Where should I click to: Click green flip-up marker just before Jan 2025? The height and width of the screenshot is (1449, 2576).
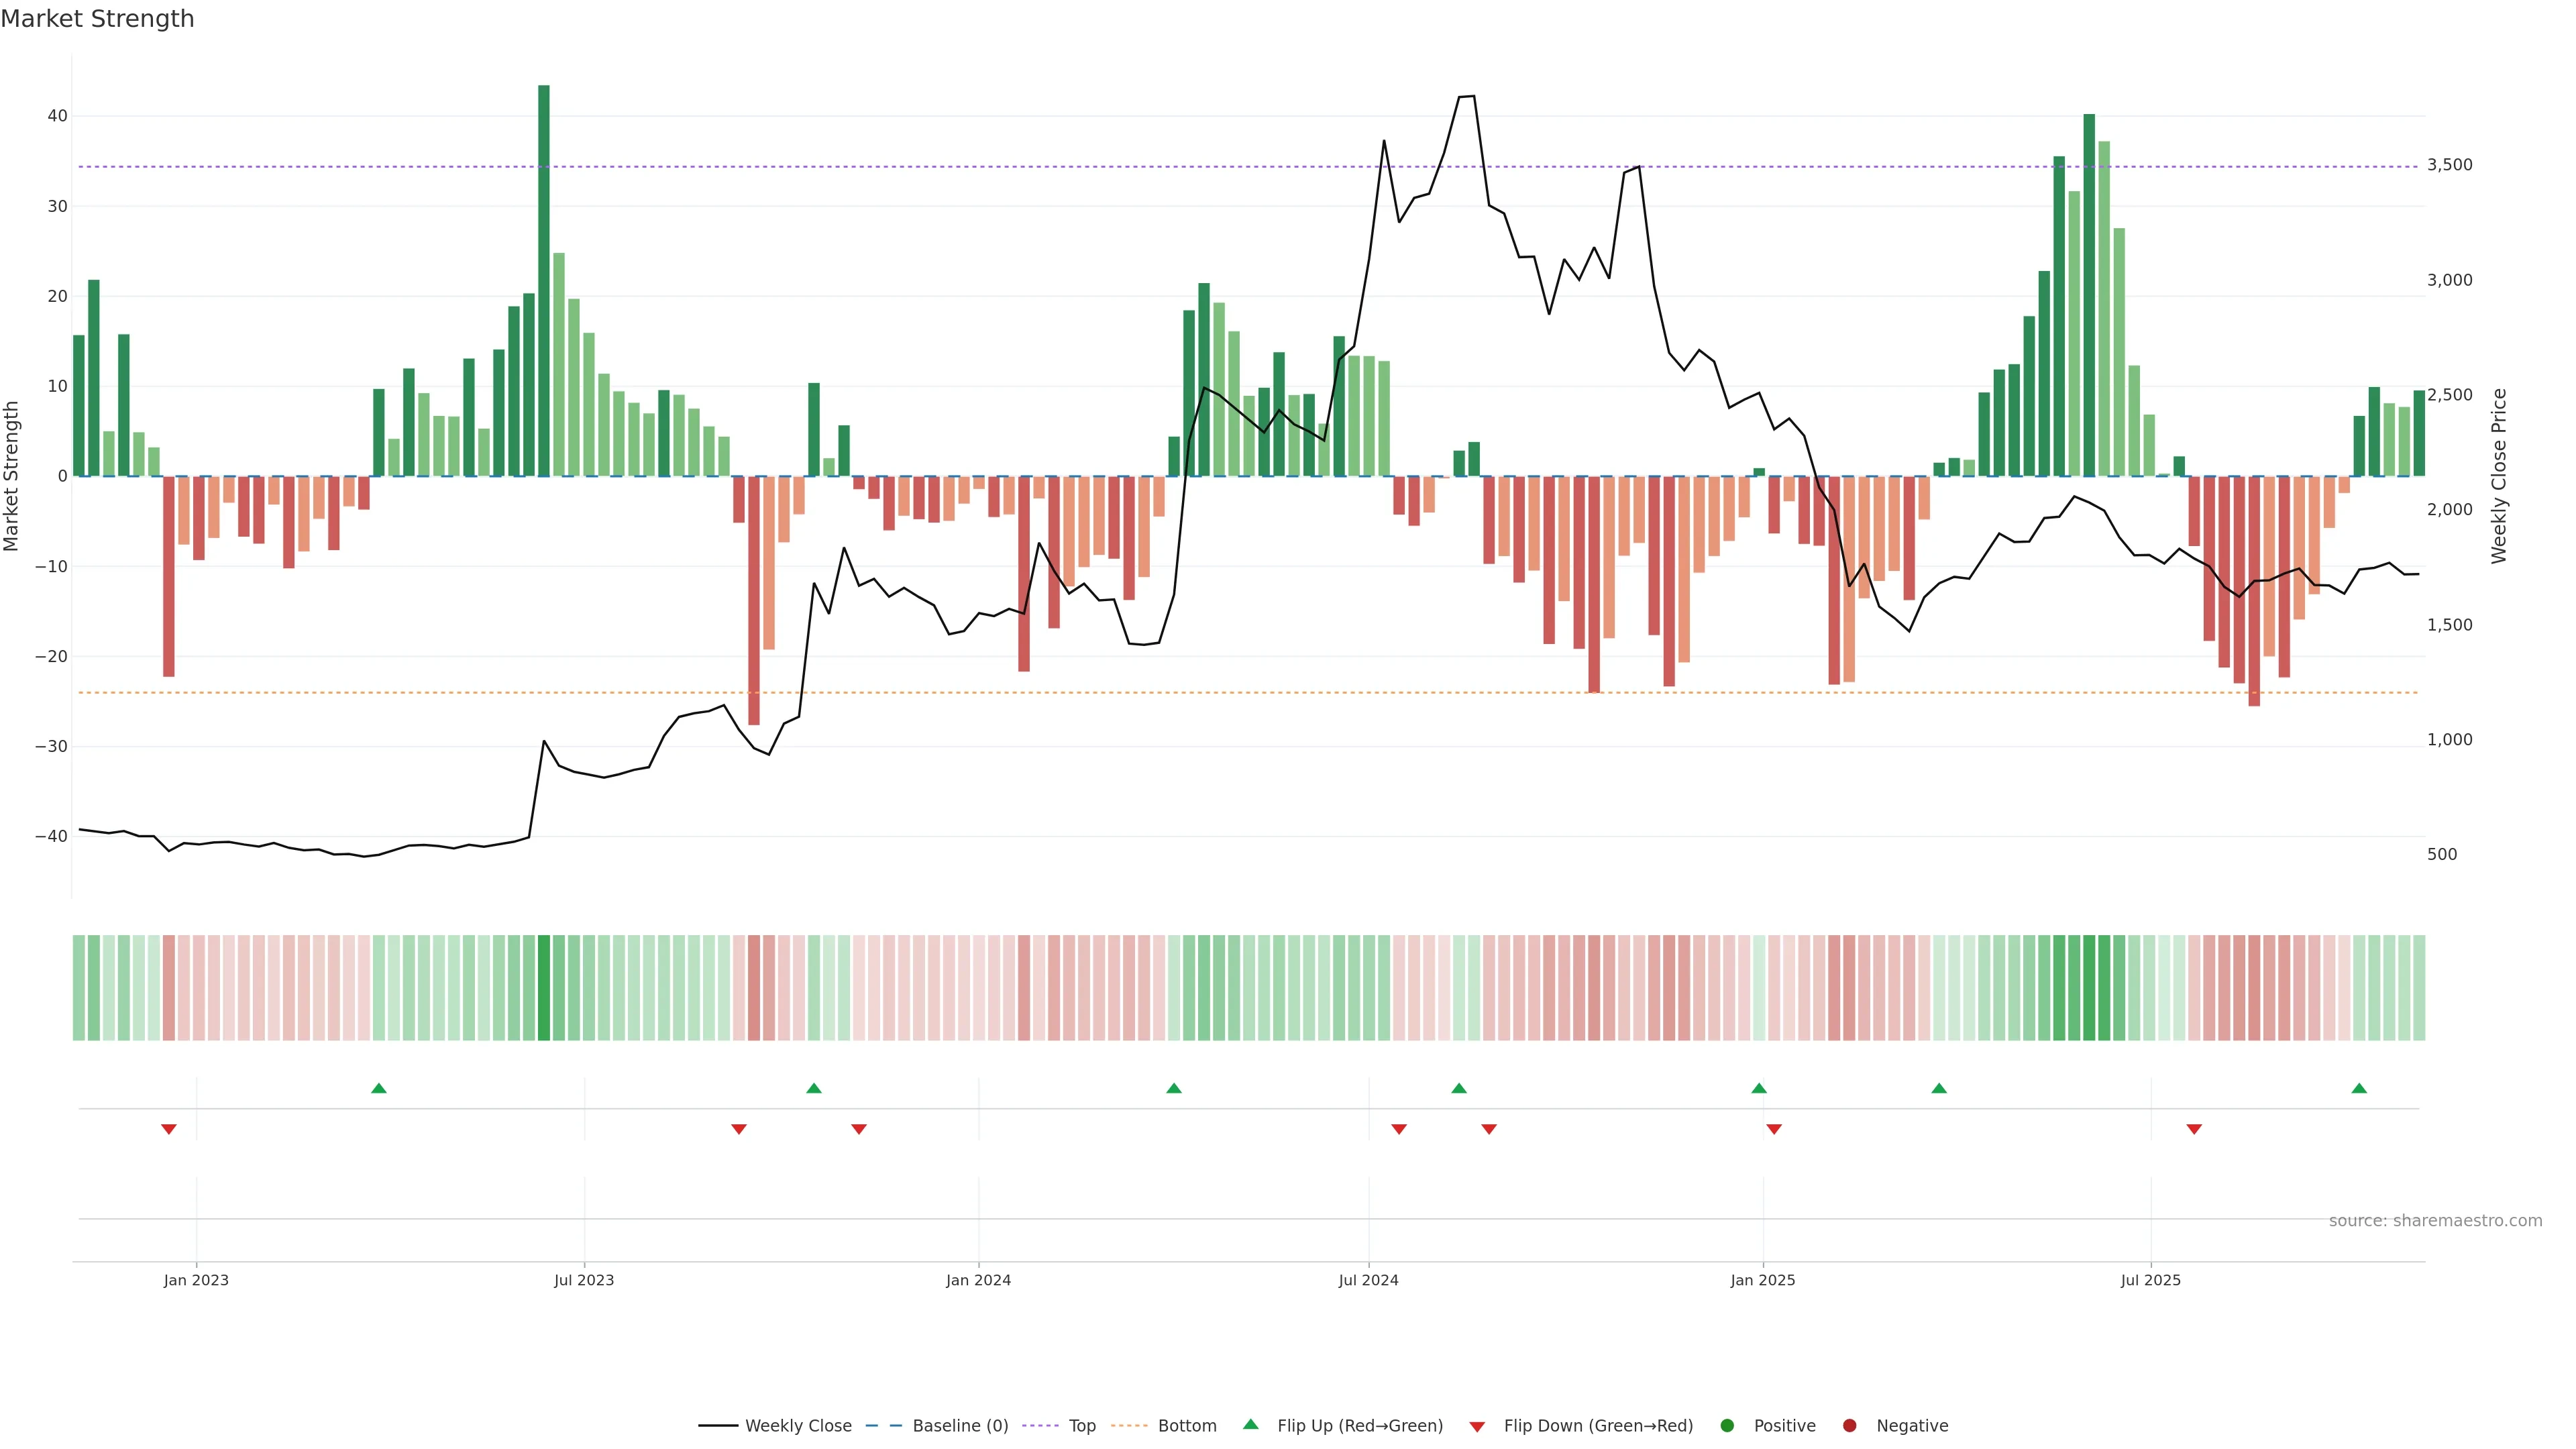[1759, 1088]
